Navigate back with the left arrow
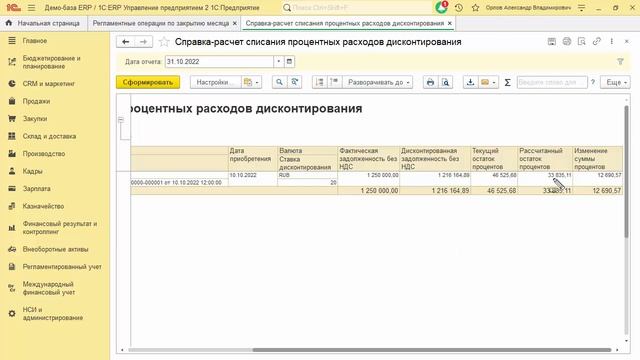Viewport: 640px width, 360px height. 126,42
